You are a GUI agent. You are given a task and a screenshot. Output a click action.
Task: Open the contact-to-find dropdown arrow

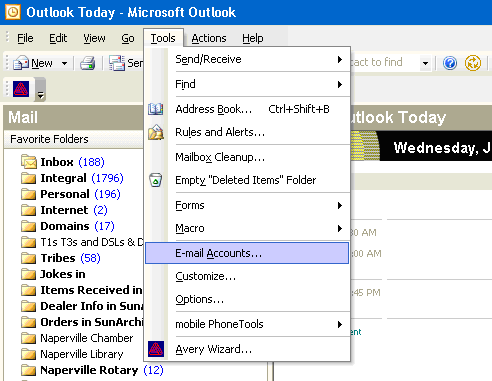[x=425, y=63]
